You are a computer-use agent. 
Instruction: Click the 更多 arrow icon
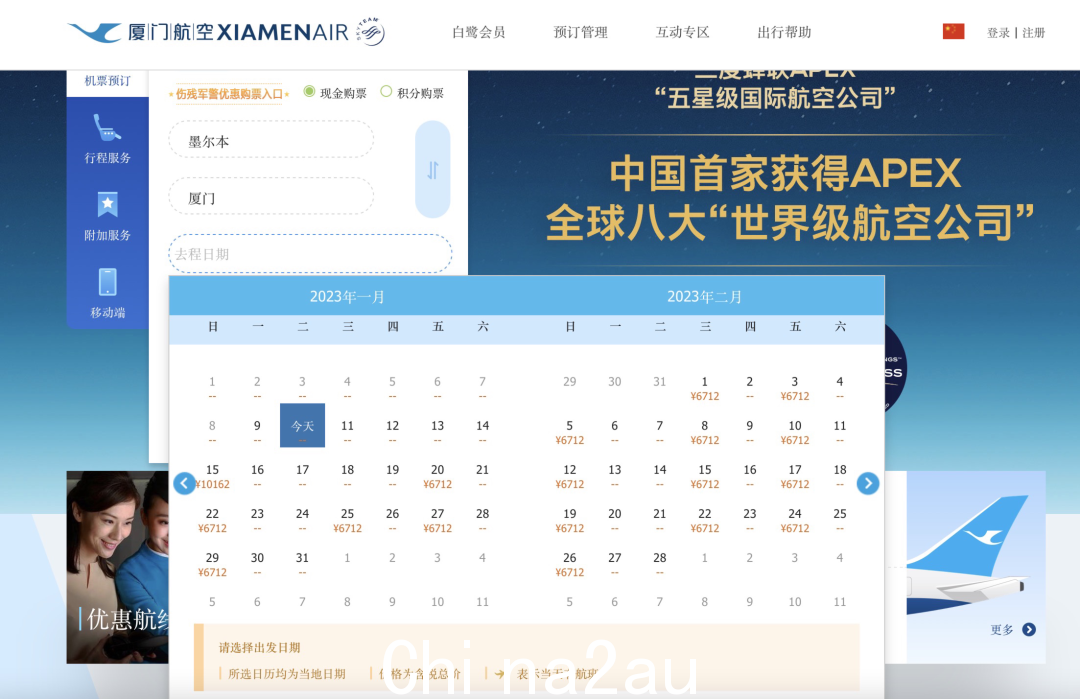coord(1029,629)
